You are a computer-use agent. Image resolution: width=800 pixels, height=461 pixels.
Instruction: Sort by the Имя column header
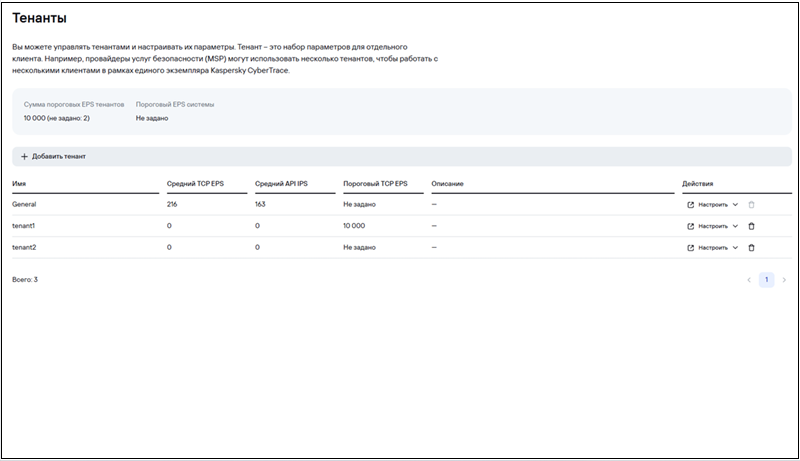tap(19, 184)
